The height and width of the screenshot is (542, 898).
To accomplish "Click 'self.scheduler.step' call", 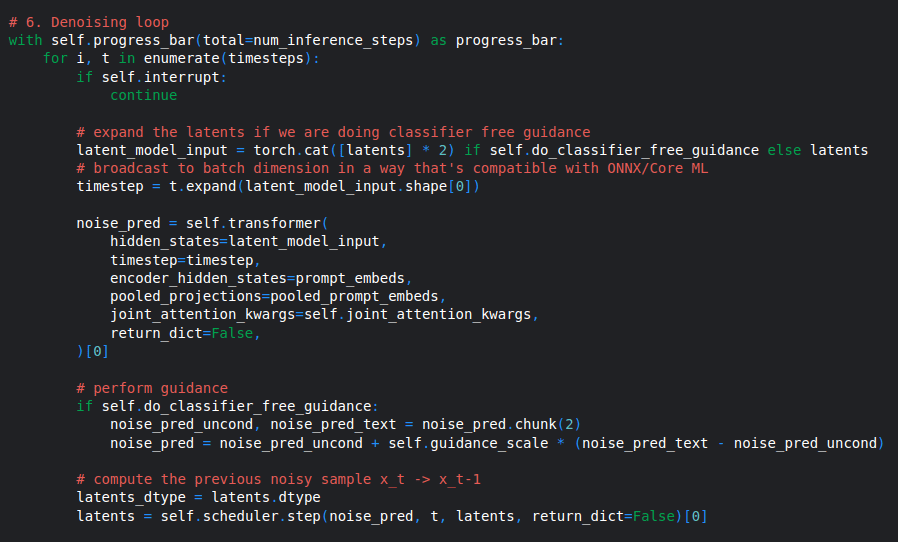I will pos(241,516).
